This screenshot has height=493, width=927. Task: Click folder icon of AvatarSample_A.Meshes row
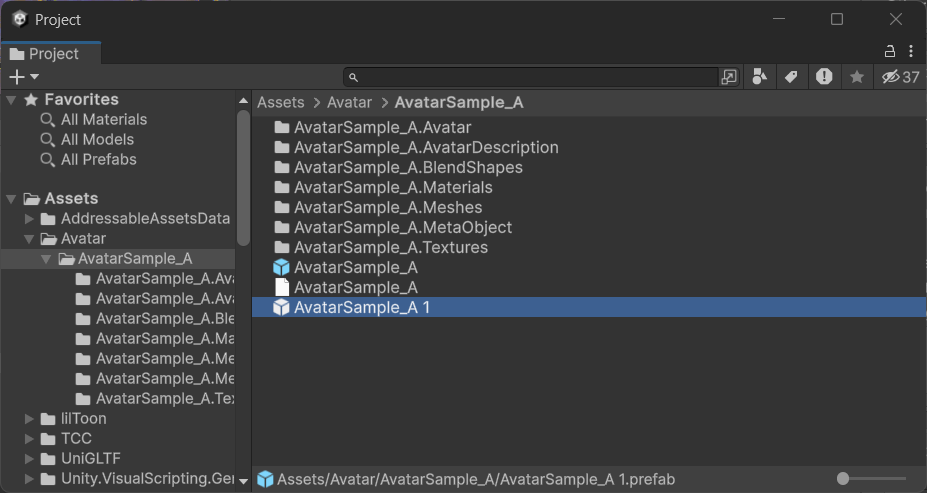[282, 208]
